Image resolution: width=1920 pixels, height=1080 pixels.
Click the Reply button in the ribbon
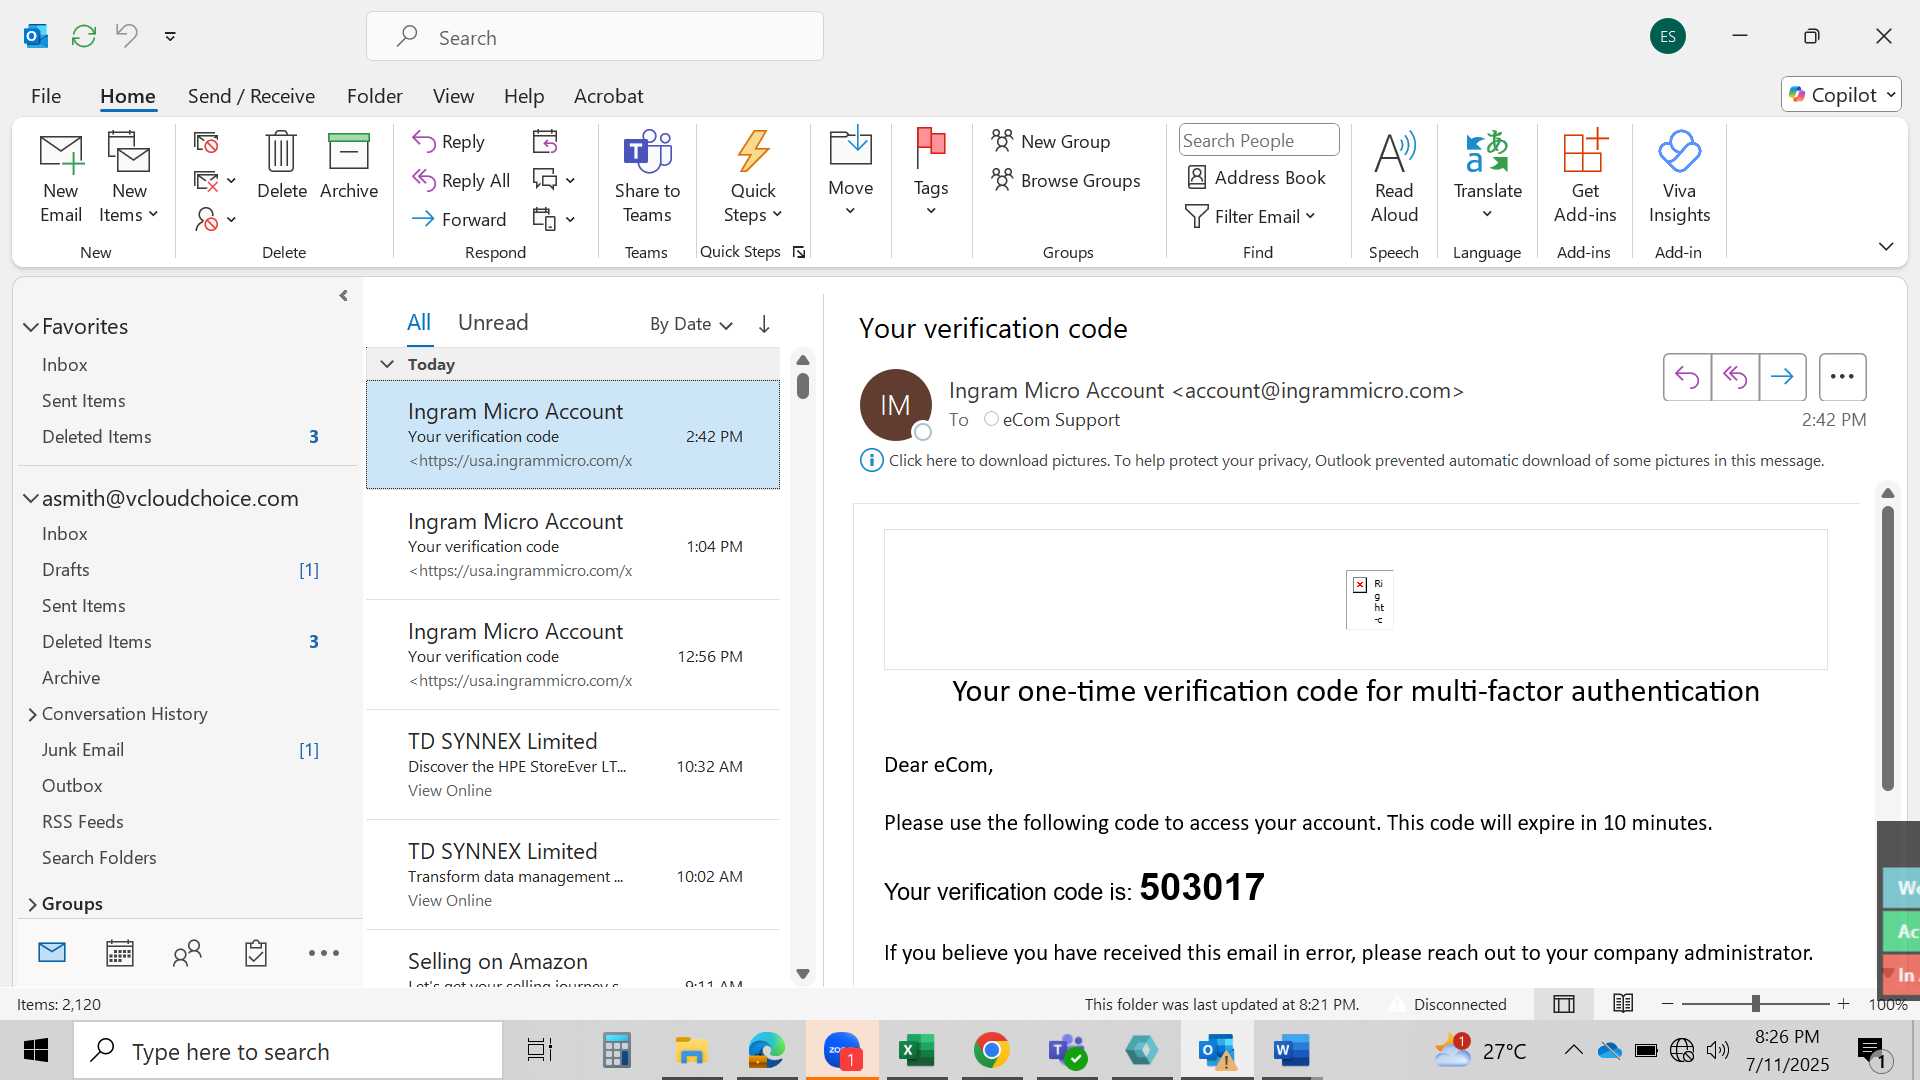point(449,142)
